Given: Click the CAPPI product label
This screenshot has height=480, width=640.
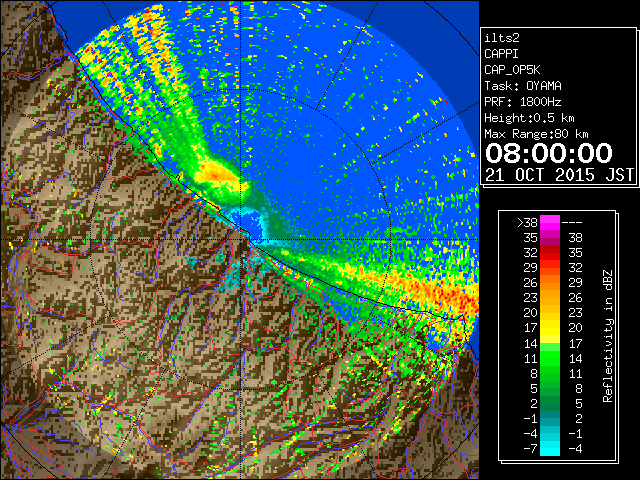Looking at the screenshot, I should click(501, 54).
